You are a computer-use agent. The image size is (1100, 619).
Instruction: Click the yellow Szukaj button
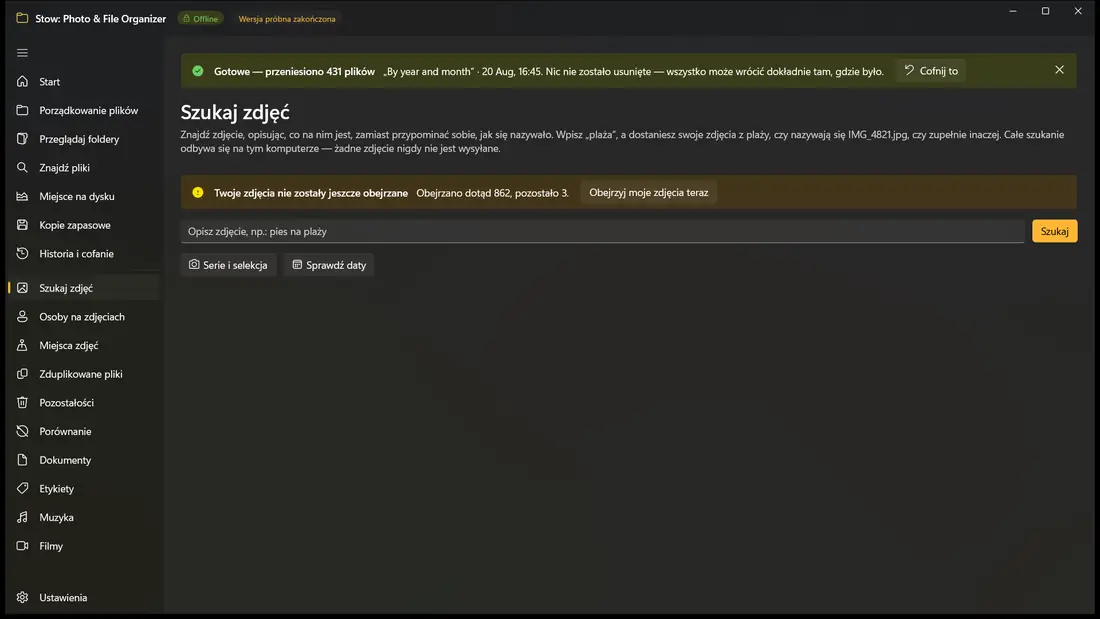[x=1054, y=231]
